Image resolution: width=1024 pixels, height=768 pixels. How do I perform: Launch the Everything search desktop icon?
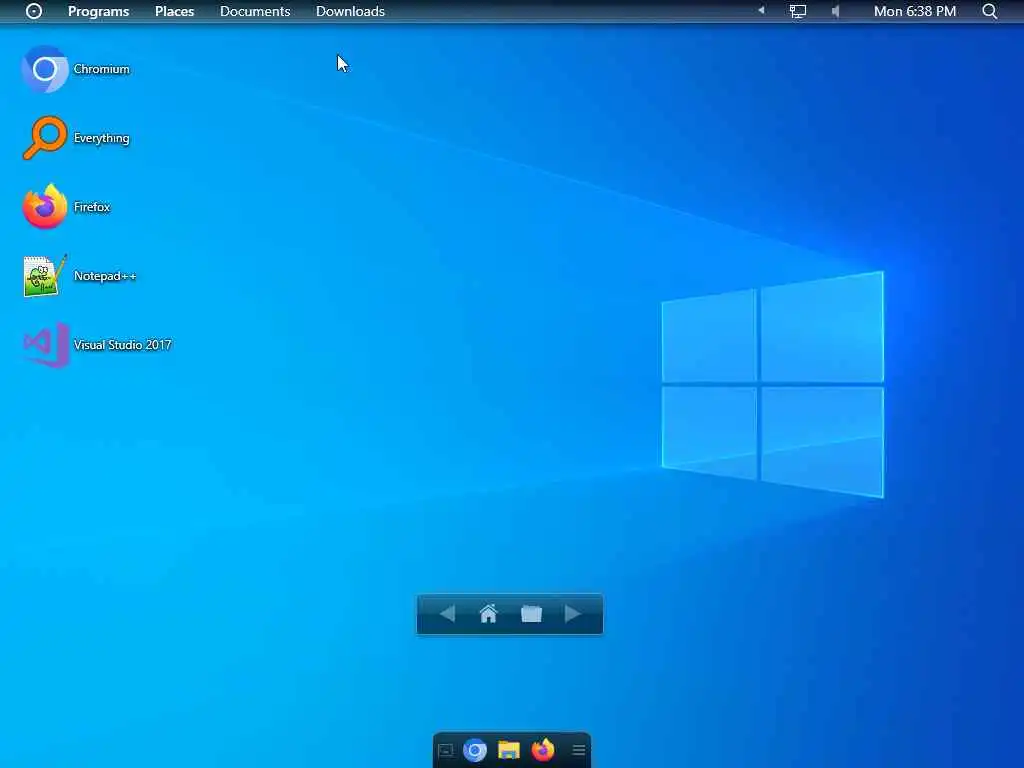pos(45,138)
